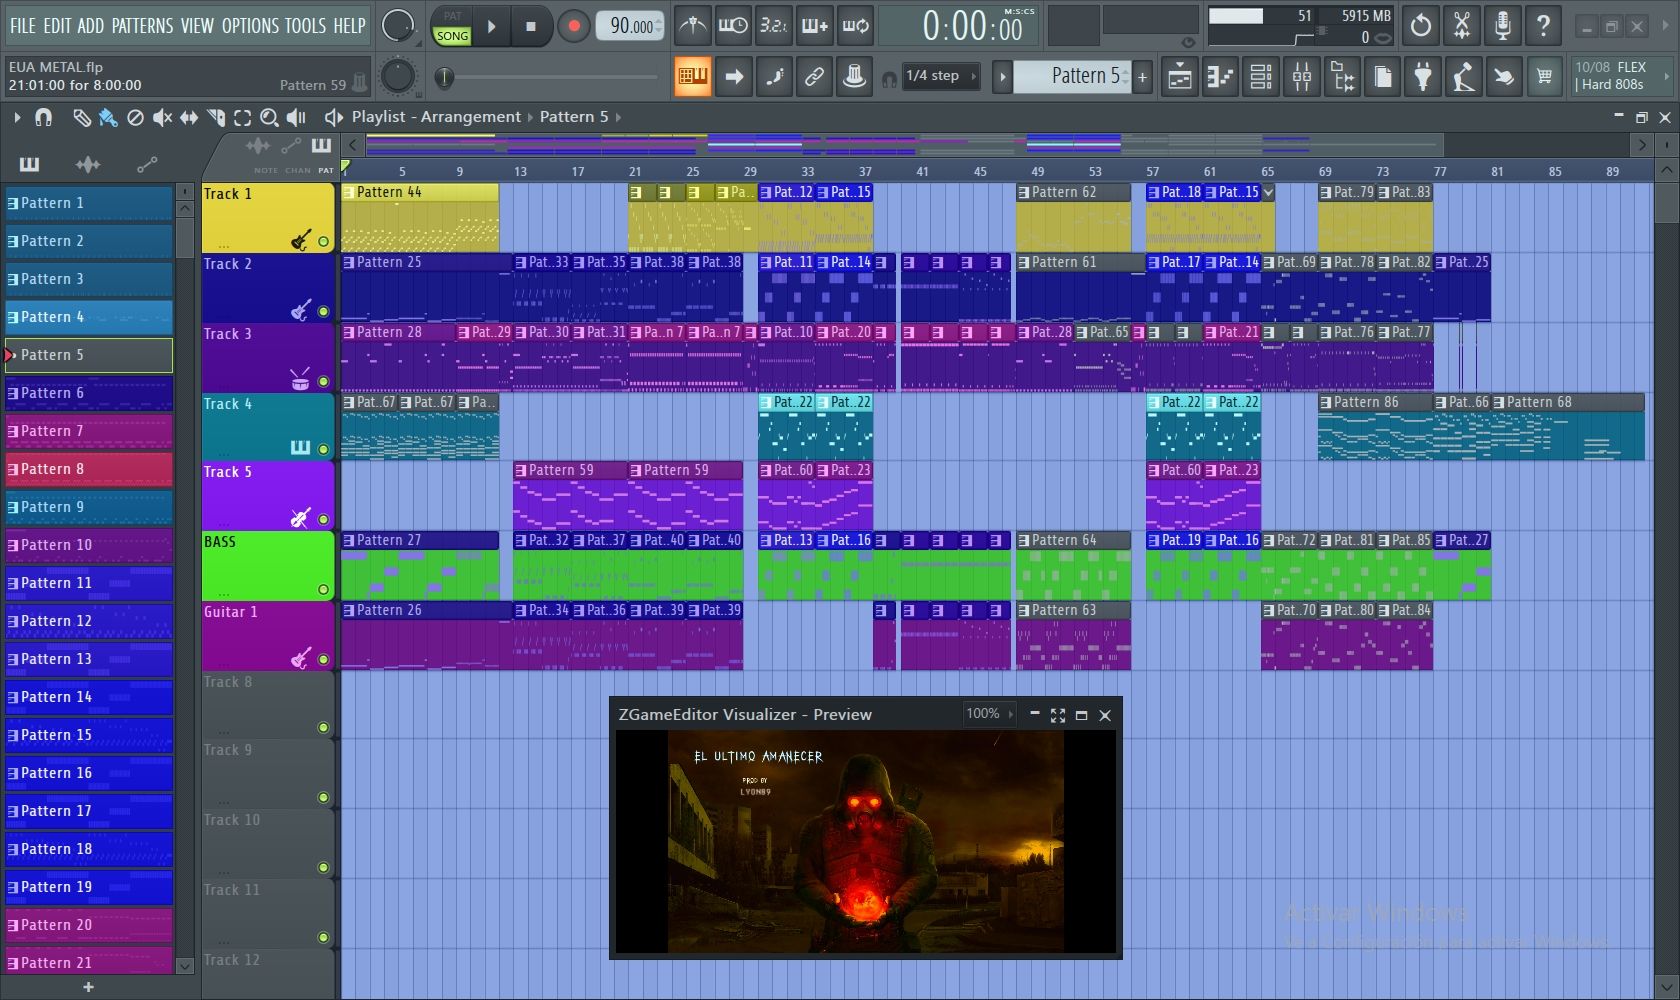The width and height of the screenshot is (1680, 1000).
Task: Toggle the playlist magnet snap icon
Action: coord(43,118)
